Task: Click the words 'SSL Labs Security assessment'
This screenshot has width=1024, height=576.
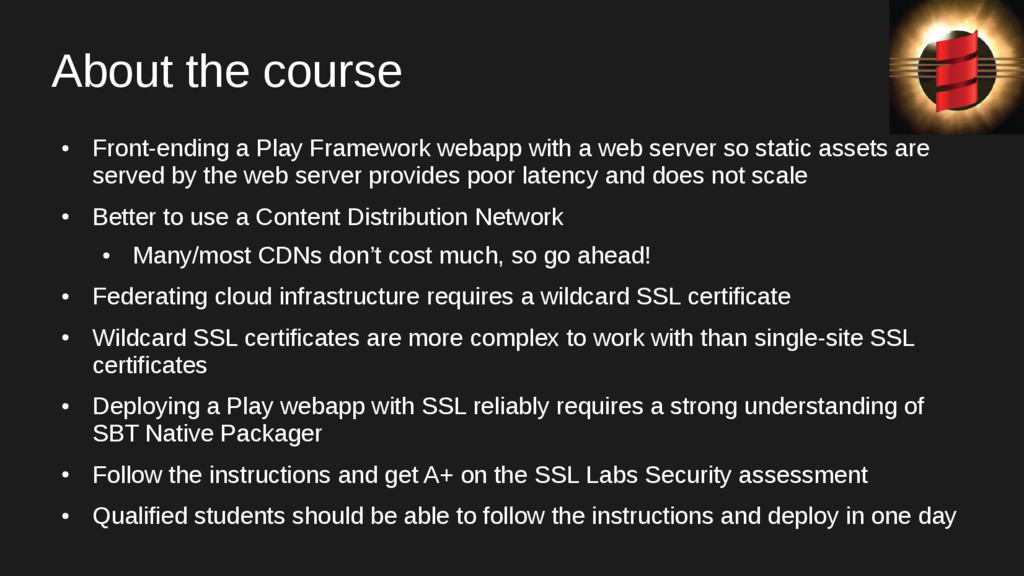Action: tap(701, 475)
